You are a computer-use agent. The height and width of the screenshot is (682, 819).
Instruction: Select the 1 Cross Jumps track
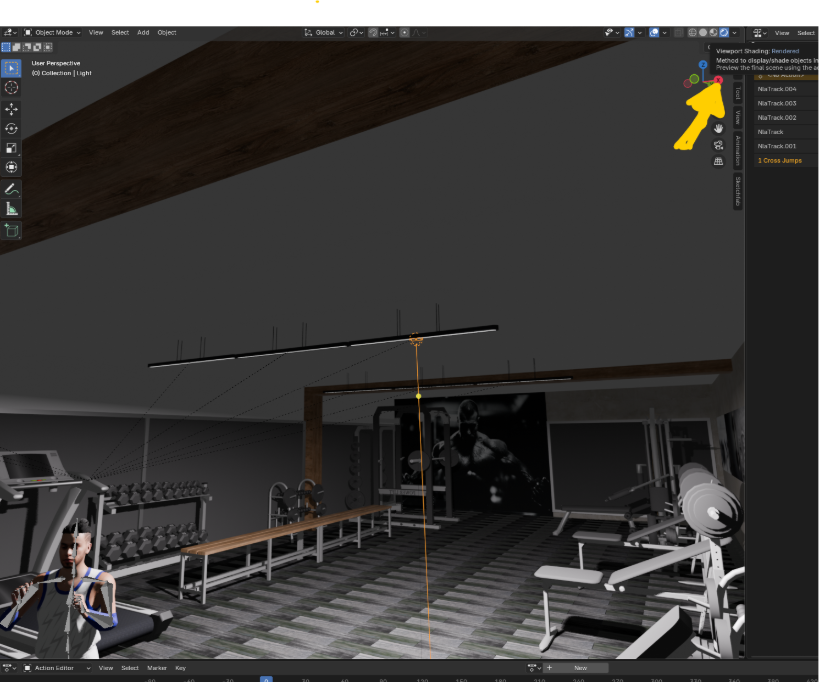click(780, 160)
